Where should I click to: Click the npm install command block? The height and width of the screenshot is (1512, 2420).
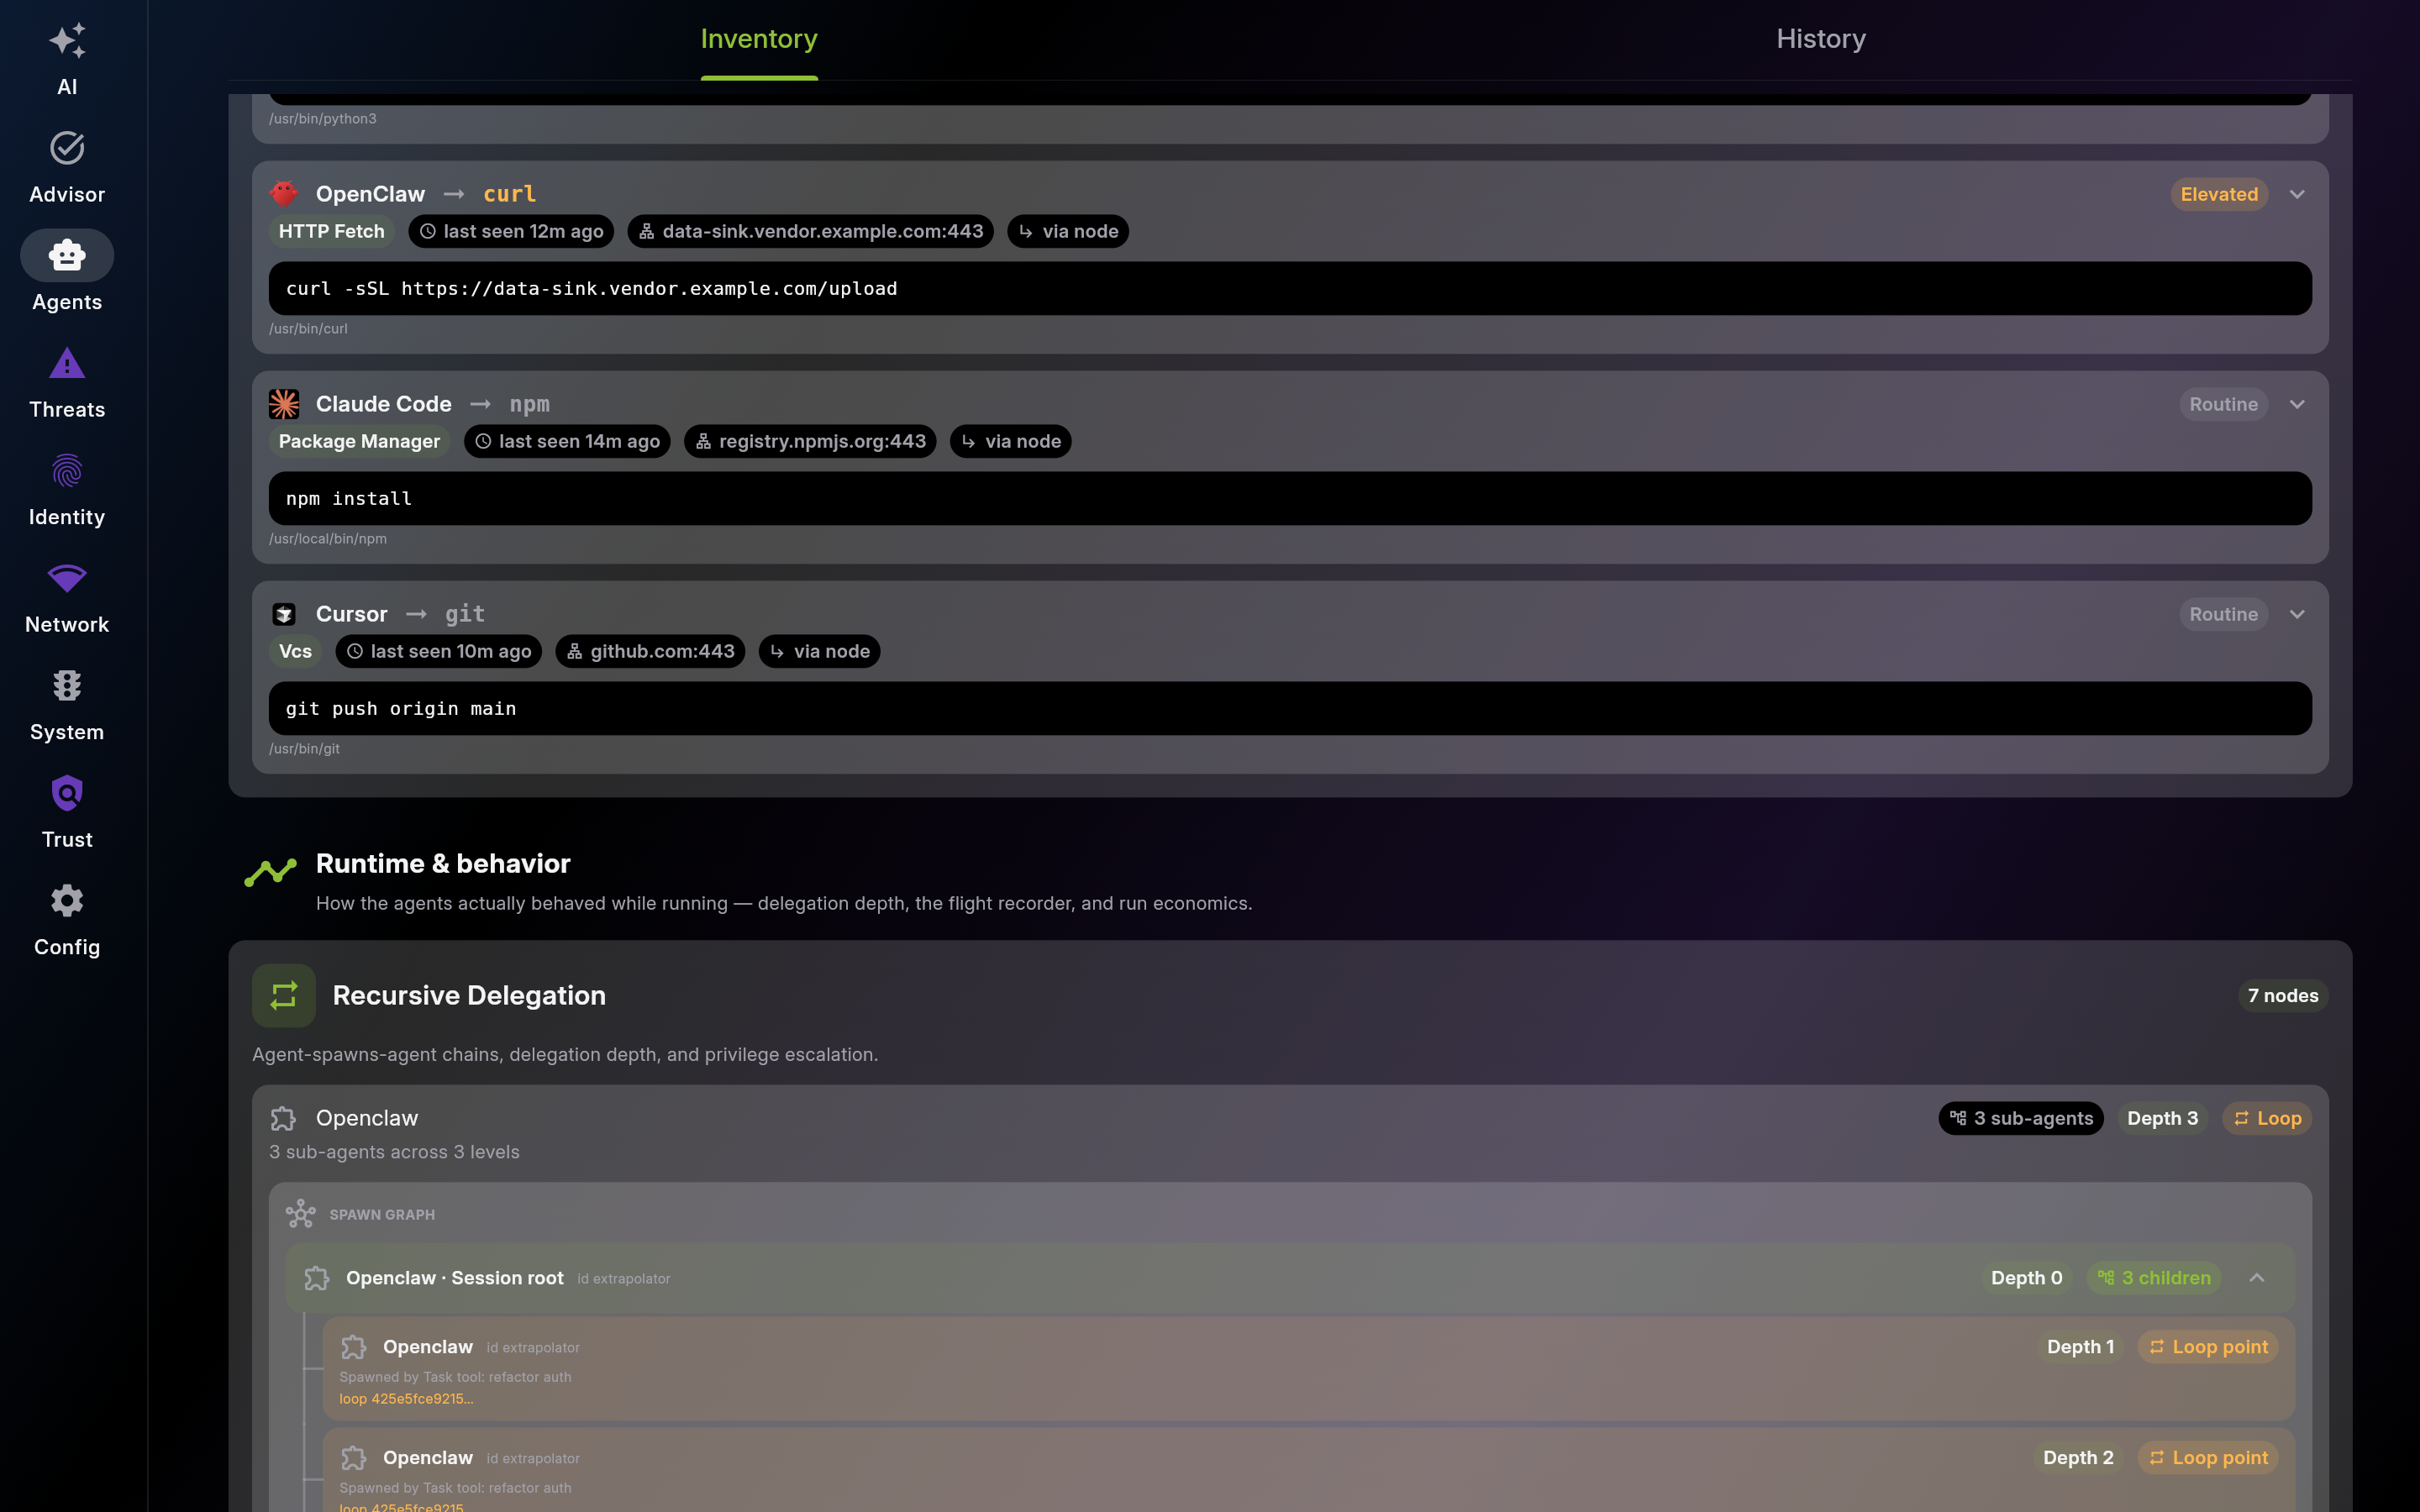coord(1290,498)
